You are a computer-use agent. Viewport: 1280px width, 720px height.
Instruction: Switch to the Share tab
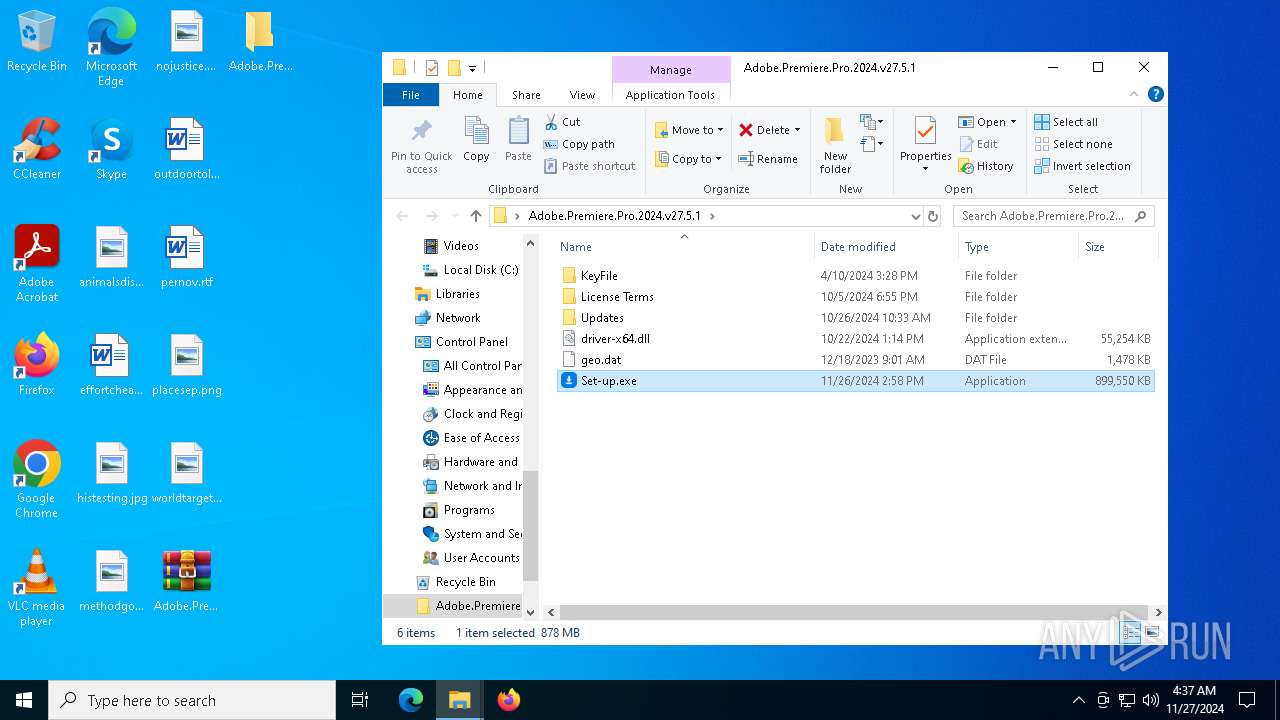coord(526,95)
